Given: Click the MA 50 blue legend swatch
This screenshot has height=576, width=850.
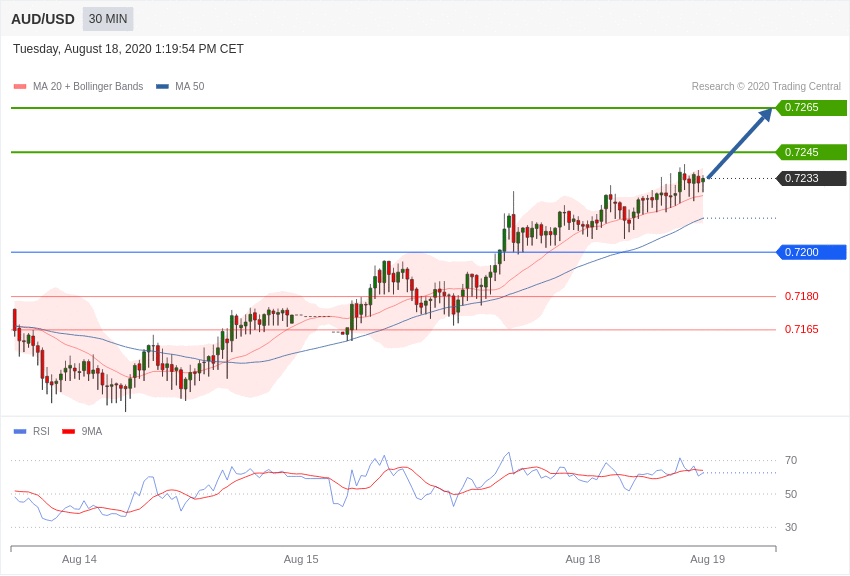Looking at the screenshot, I should point(162,86).
